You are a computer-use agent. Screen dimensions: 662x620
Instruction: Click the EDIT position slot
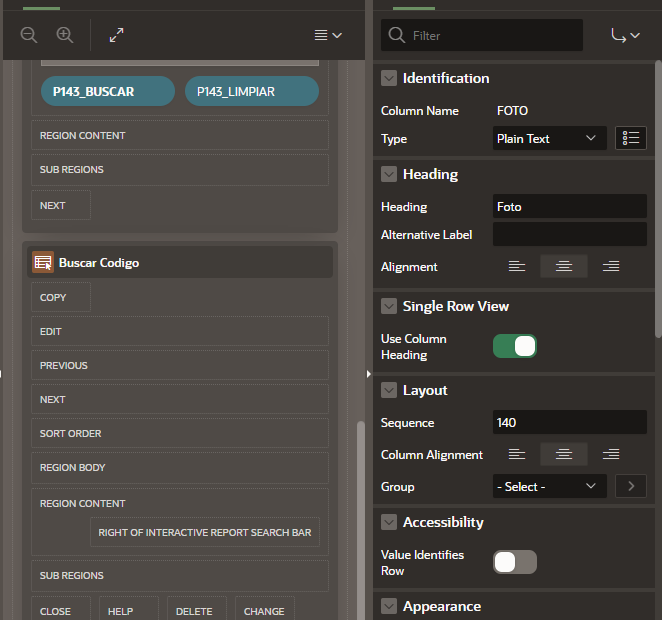(180, 331)
